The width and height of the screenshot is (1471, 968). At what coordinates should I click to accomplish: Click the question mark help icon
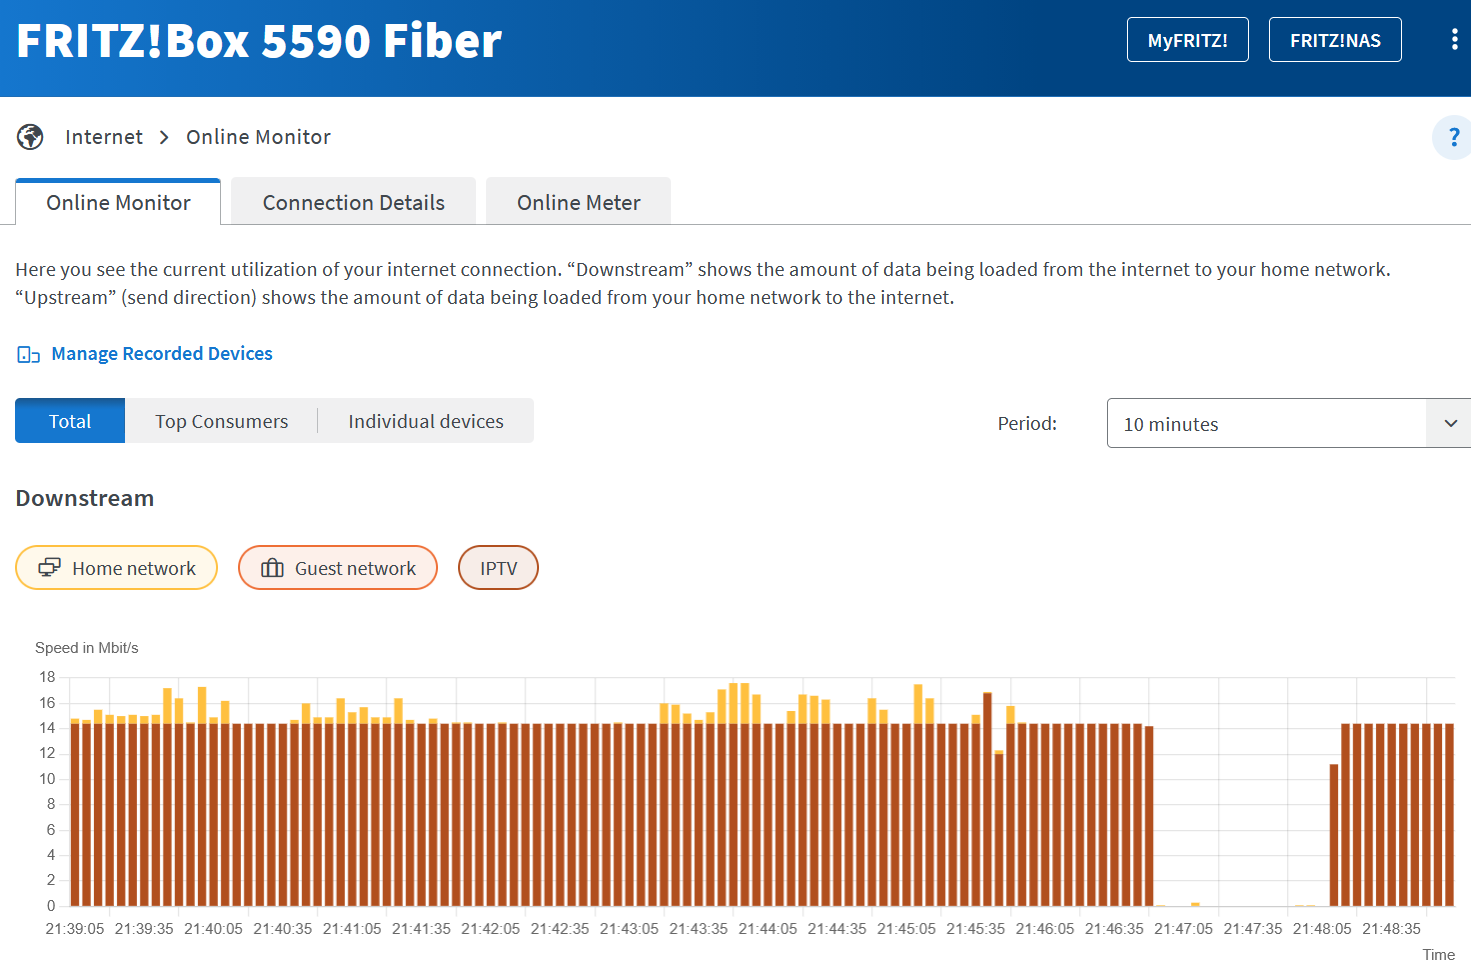[x=1453, y=137]
